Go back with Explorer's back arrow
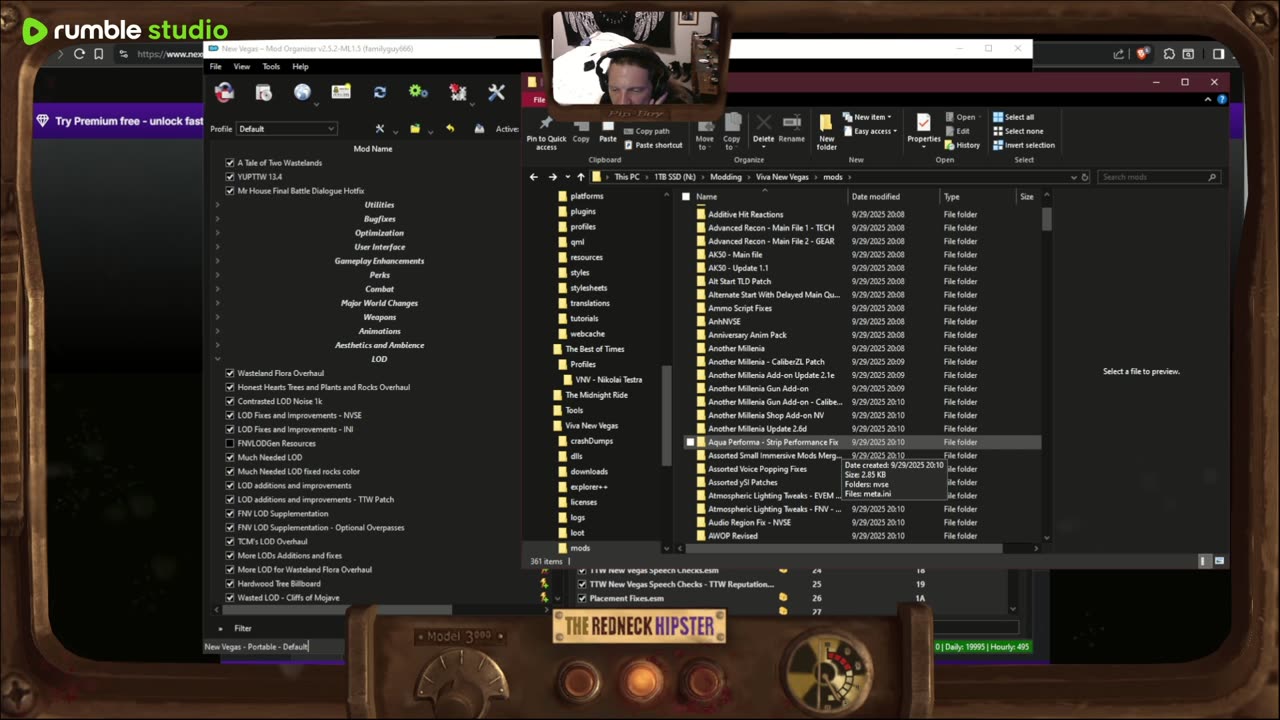The width and height of the screenshot is (1280, 720). point(534,177)
